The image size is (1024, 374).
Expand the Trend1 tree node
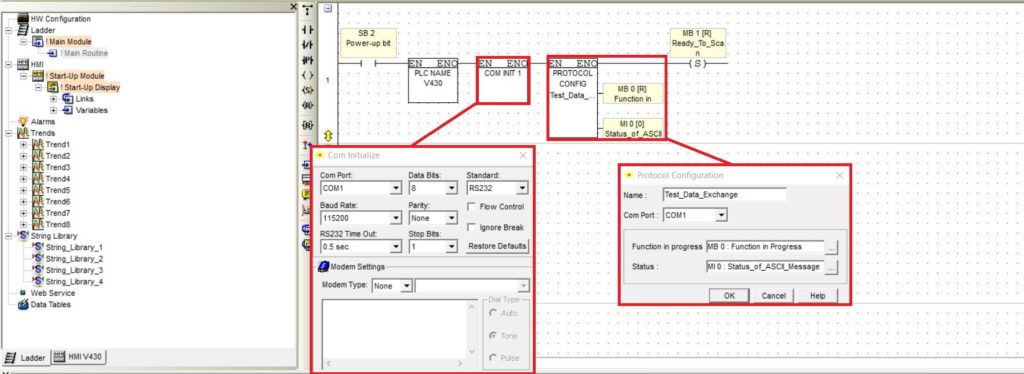click(x=24, y=144)
